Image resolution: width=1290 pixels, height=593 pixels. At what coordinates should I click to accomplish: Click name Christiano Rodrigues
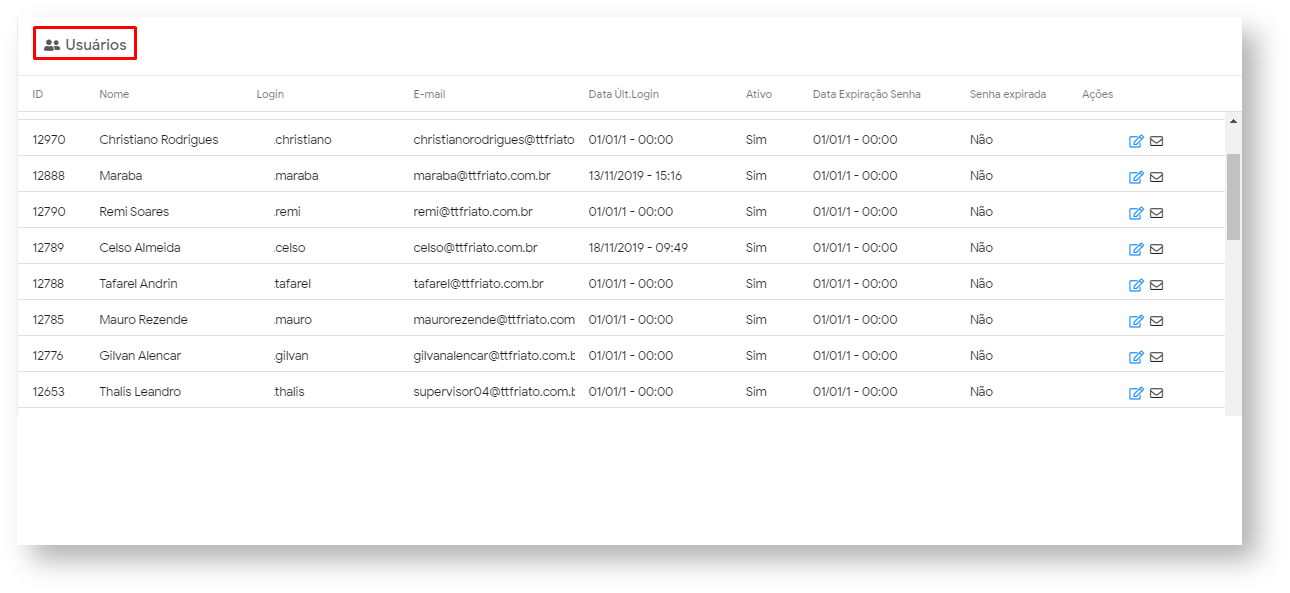(x=158, y=140)
